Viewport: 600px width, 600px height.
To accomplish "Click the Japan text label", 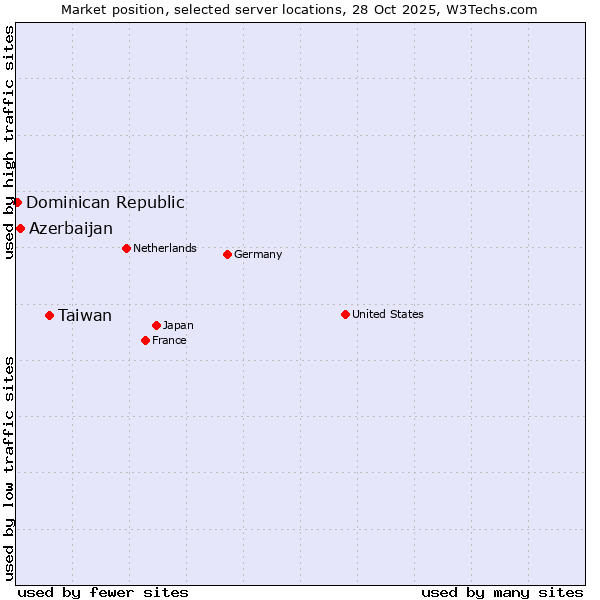I will pos(178,325).
